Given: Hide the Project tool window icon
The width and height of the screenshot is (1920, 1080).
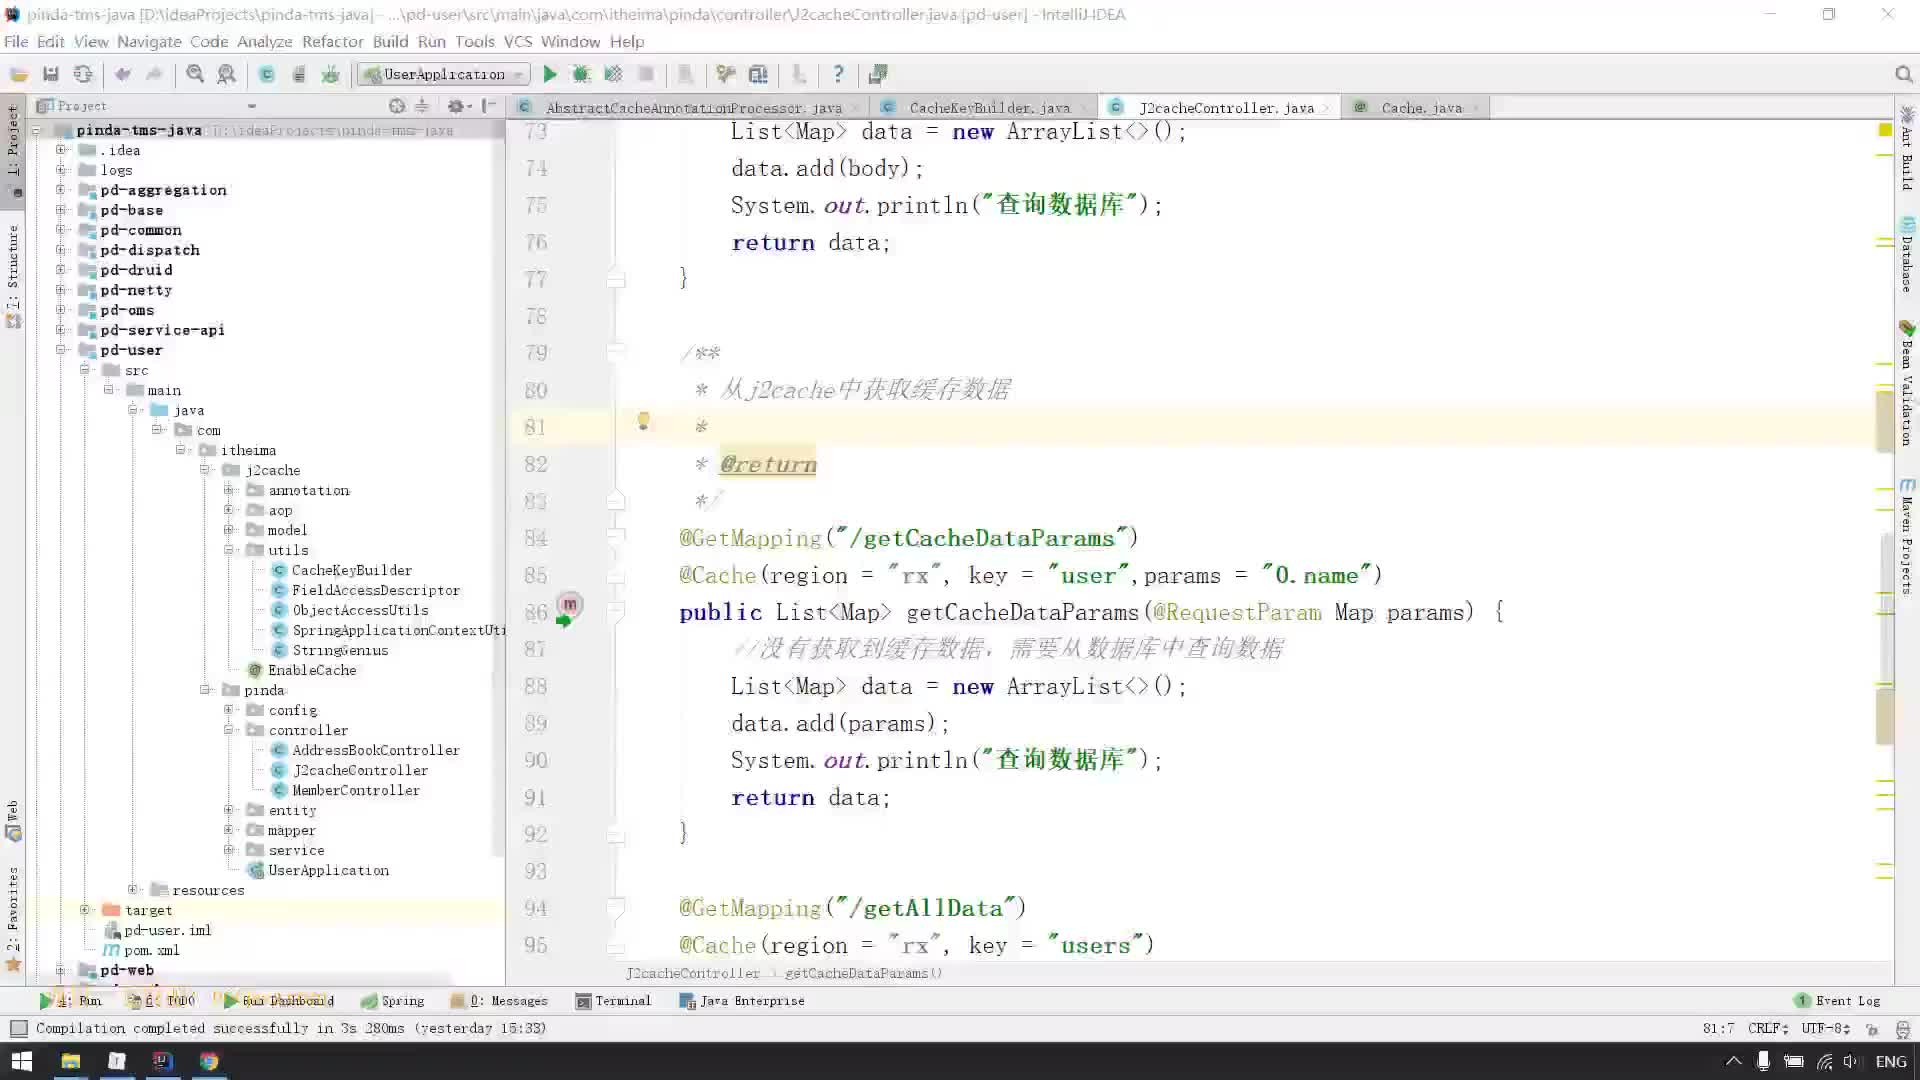Looking at the screenshot, I should pos(489,106).
